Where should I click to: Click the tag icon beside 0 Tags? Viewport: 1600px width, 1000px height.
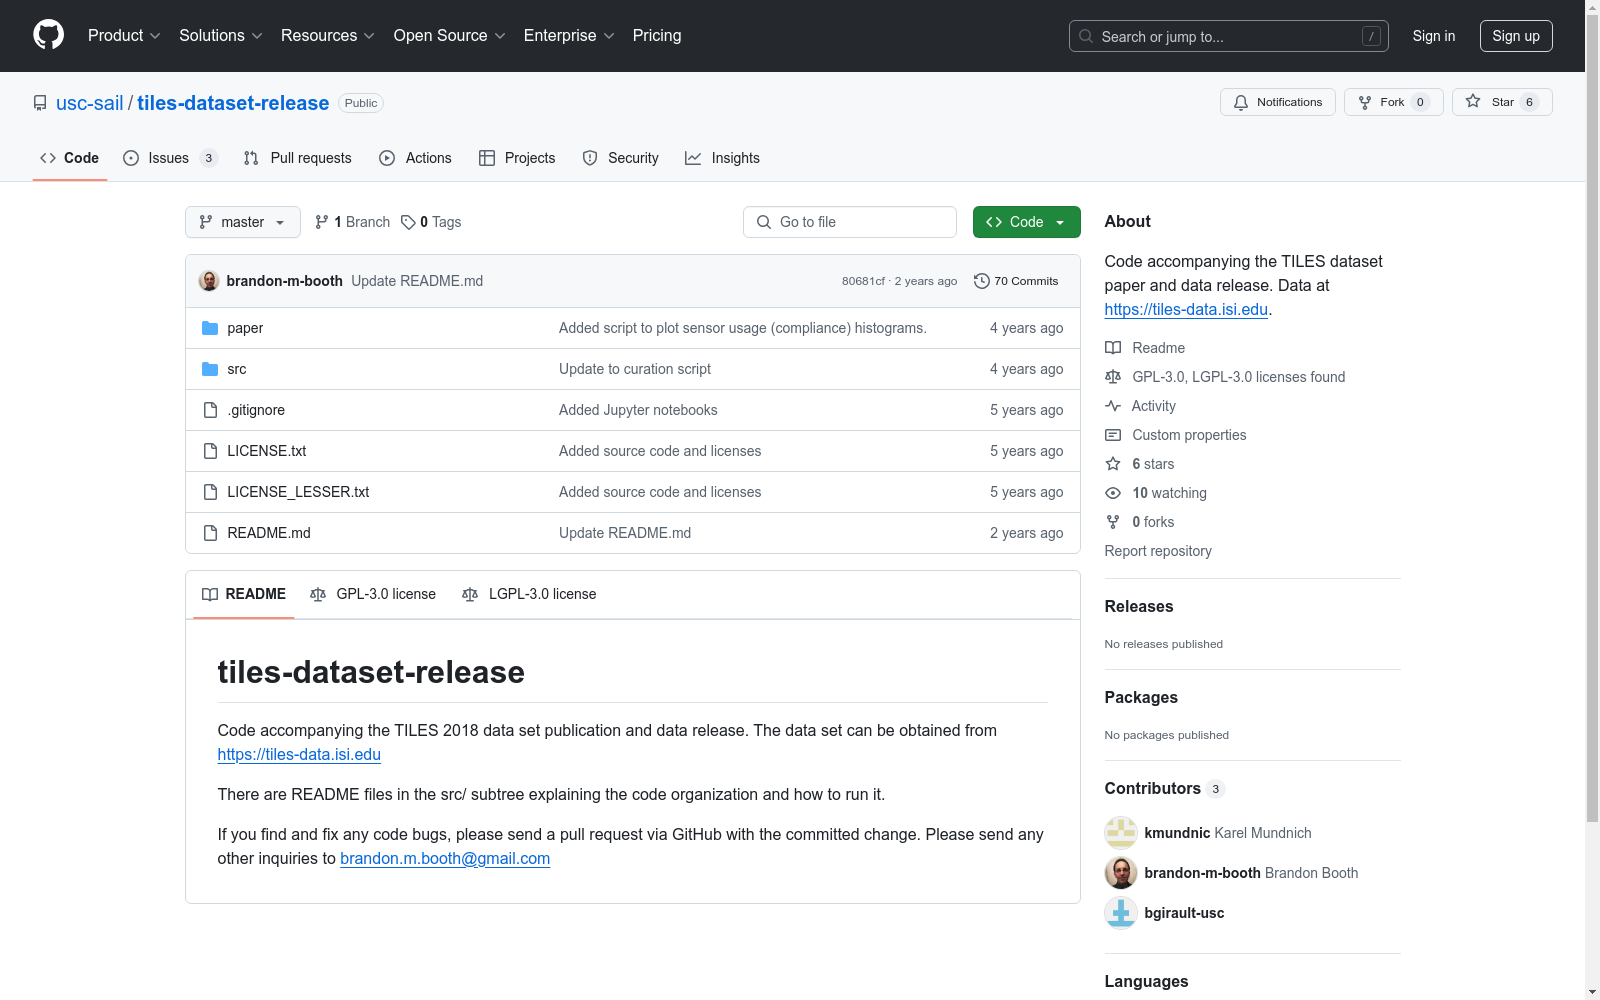pyautogui.click(x=408, y=222)
